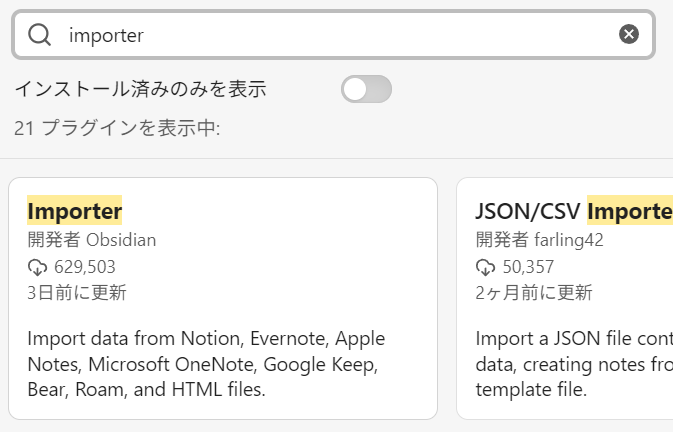Click the 'JSON/CSV Importer' title
This screenshot has width=673, height=432.
pos(574,211)
